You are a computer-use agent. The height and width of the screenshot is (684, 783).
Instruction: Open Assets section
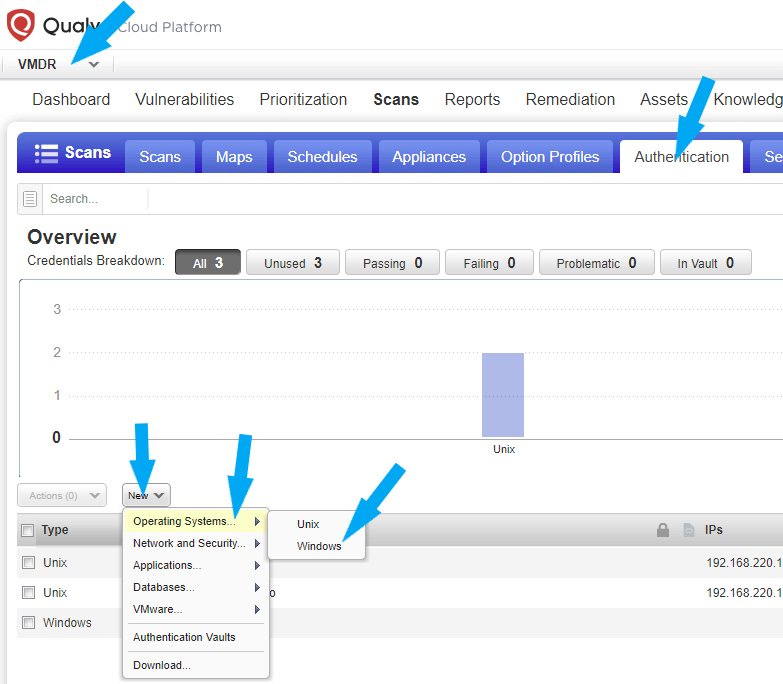664,99
